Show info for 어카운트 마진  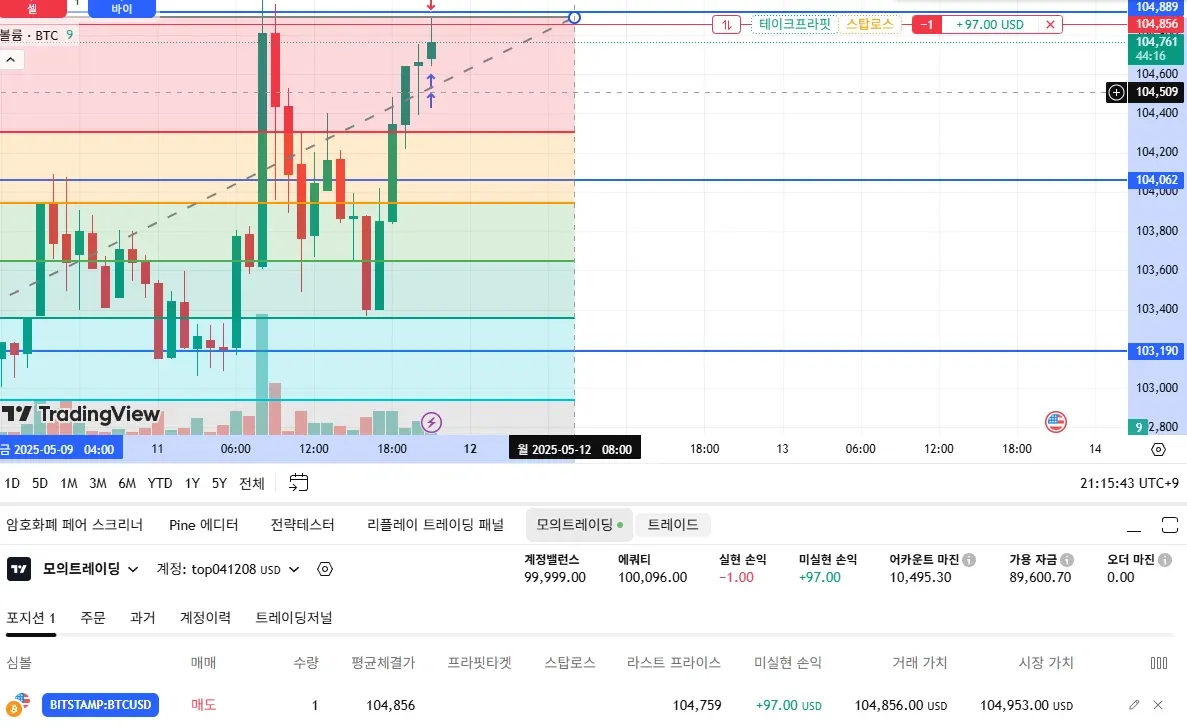[x=969, y=560]
